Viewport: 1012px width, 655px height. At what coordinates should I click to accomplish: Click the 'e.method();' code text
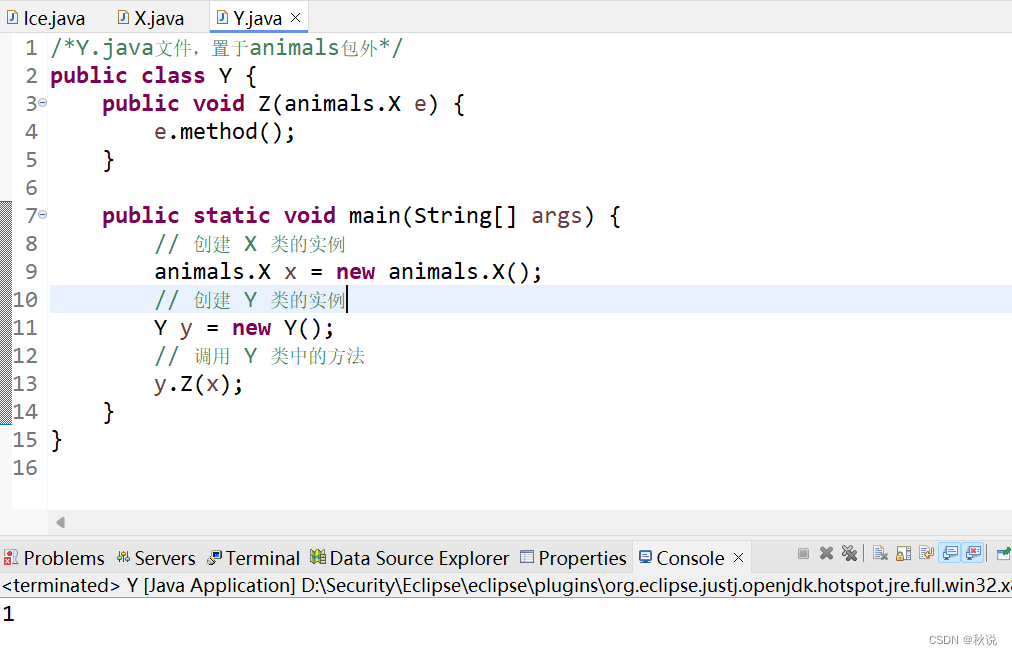tap(225, 132)
